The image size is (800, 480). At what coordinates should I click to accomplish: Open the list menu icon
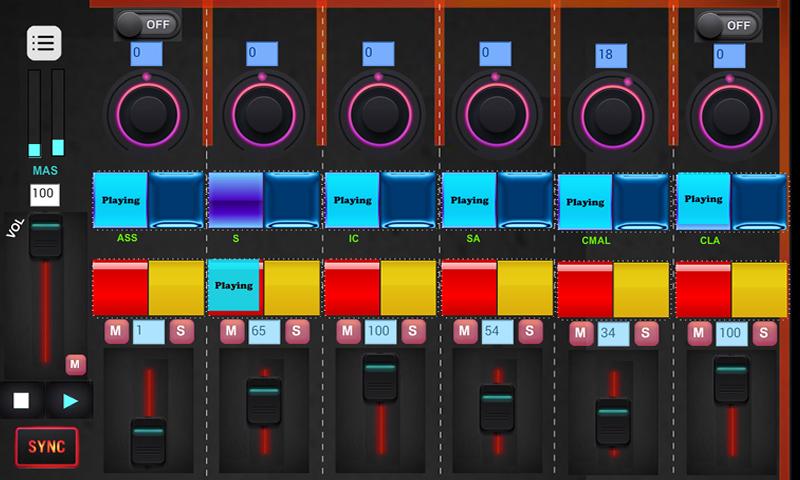pyautogui.click(x=44, y=43)
